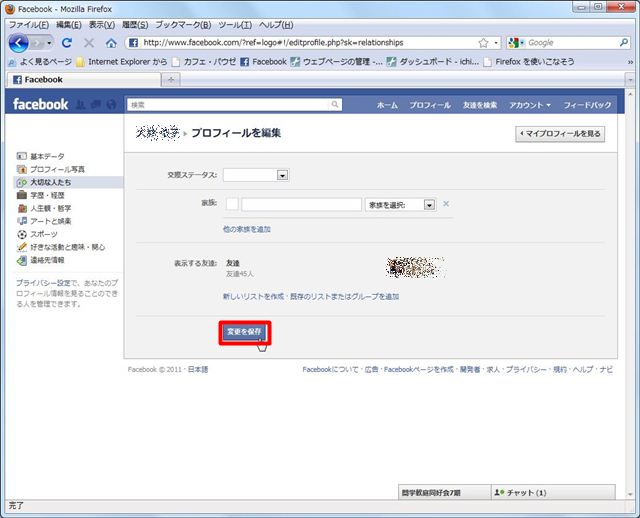Screen dimensions: 640x518
Task: Select 好きな活動と趣味・関心 in the sidebar
Action: (x=68, y=247)
